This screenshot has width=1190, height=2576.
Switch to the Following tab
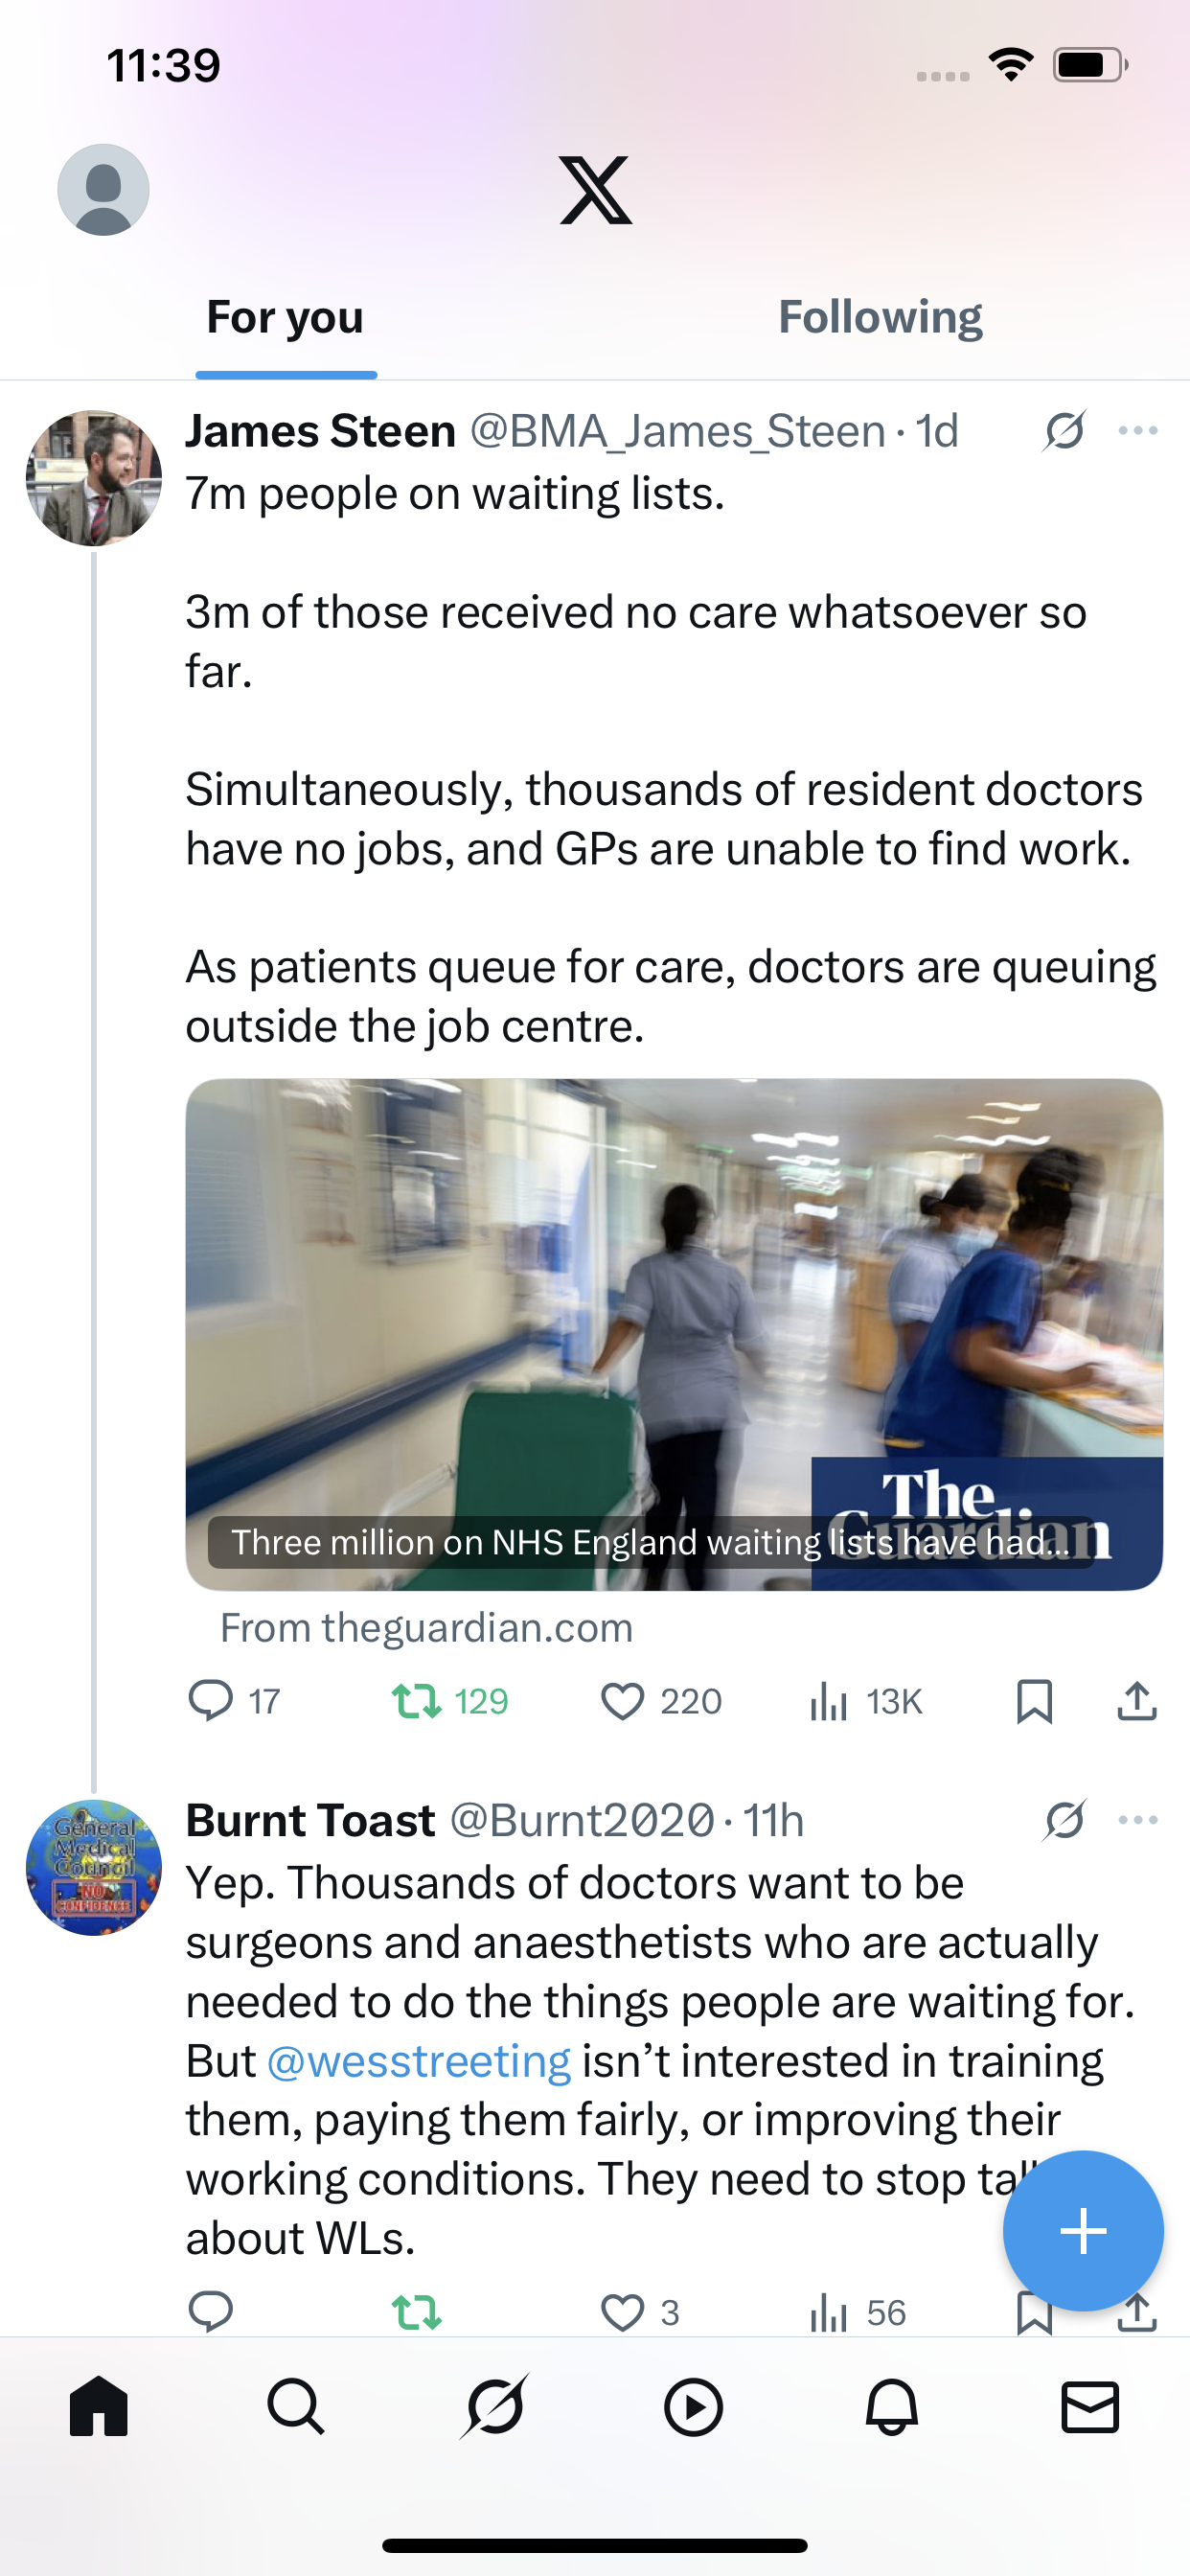coord(880,318)
